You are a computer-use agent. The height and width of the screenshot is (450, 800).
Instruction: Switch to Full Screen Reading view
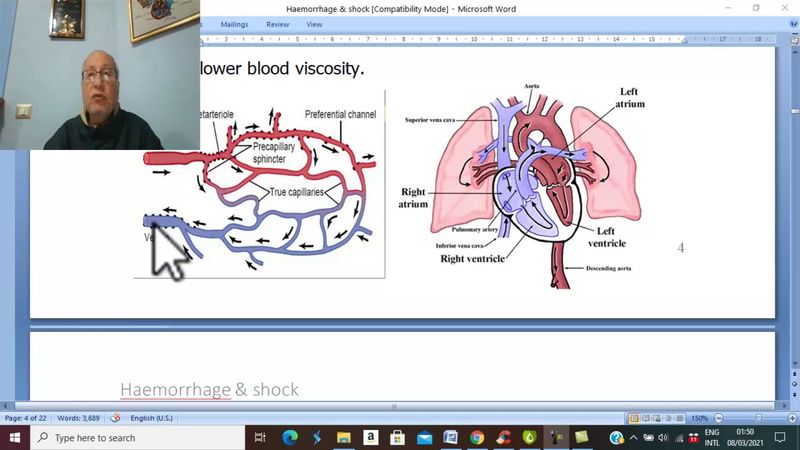[645, 418]
